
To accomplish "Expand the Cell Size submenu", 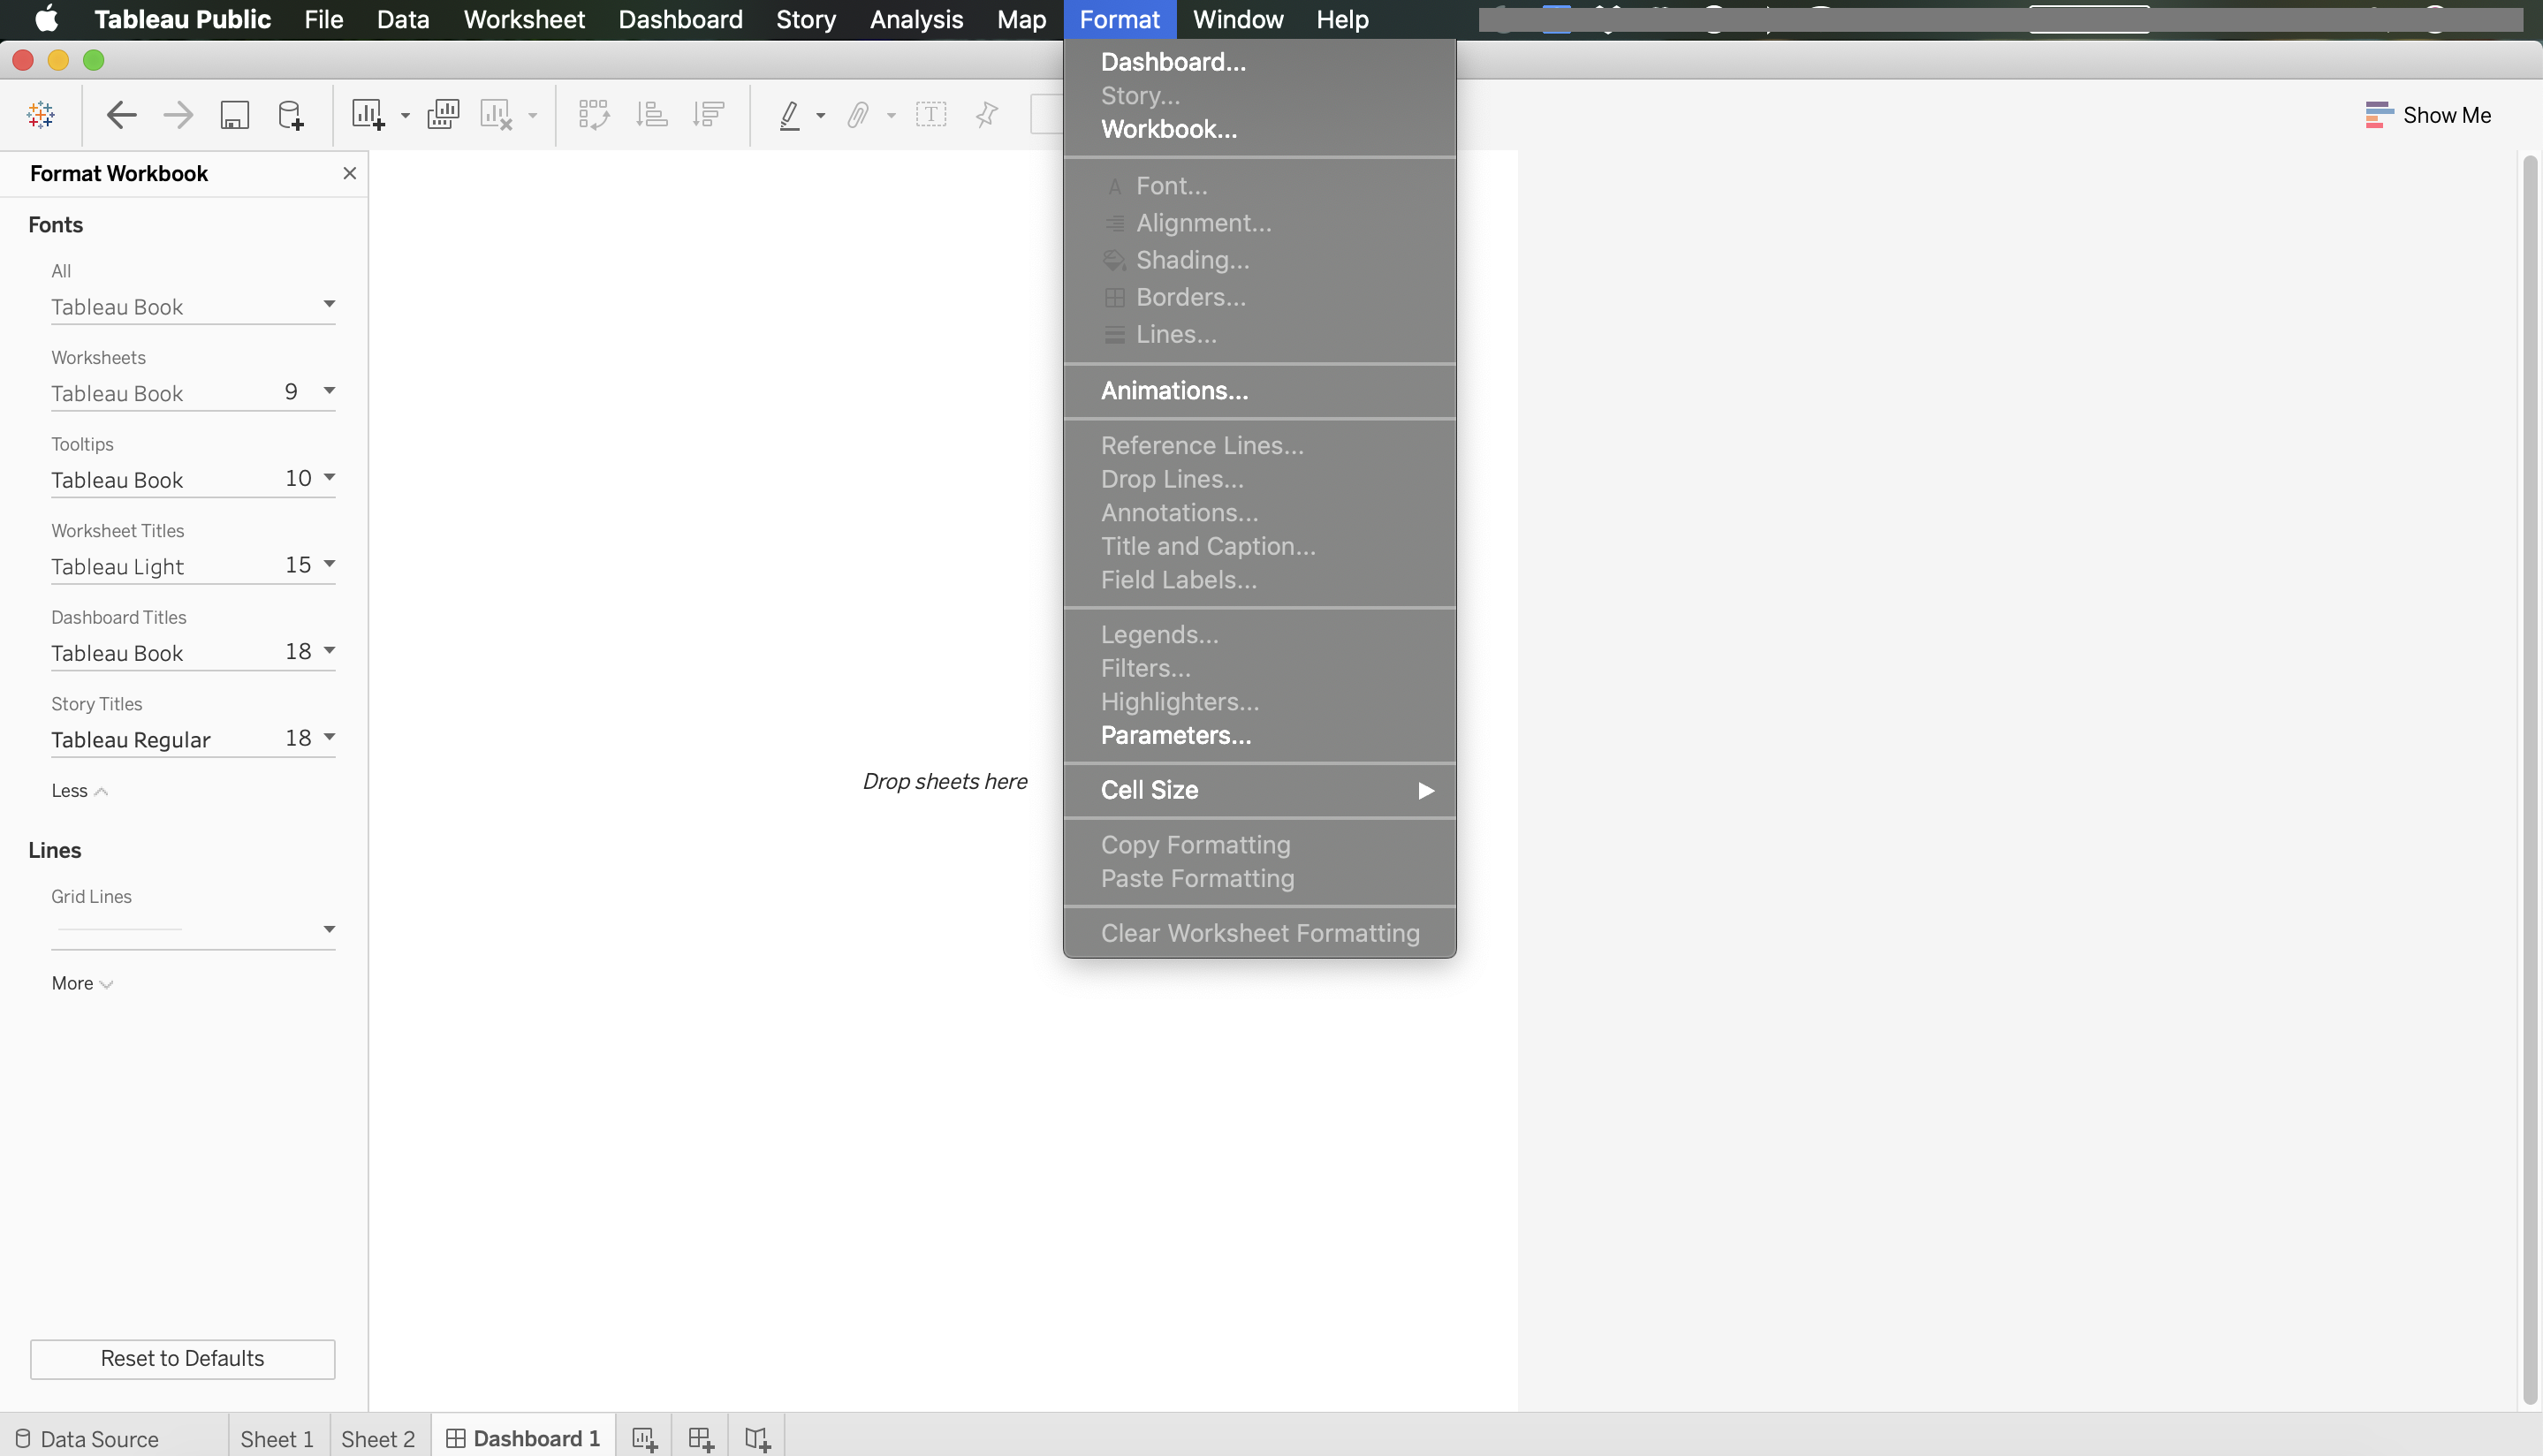I will [1259, 790].
